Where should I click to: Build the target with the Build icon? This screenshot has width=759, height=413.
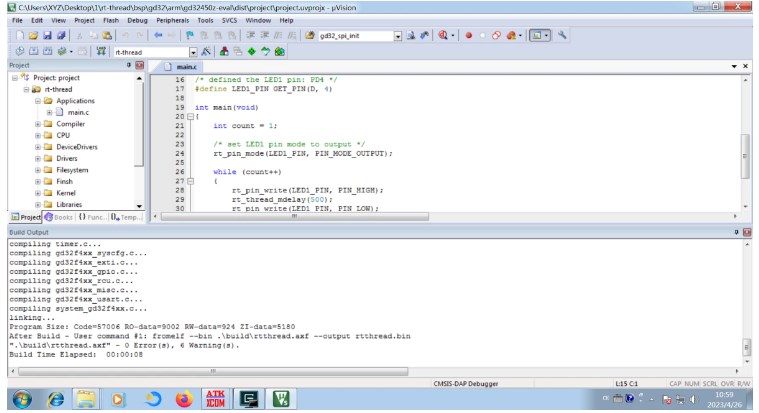coord(33,51)
